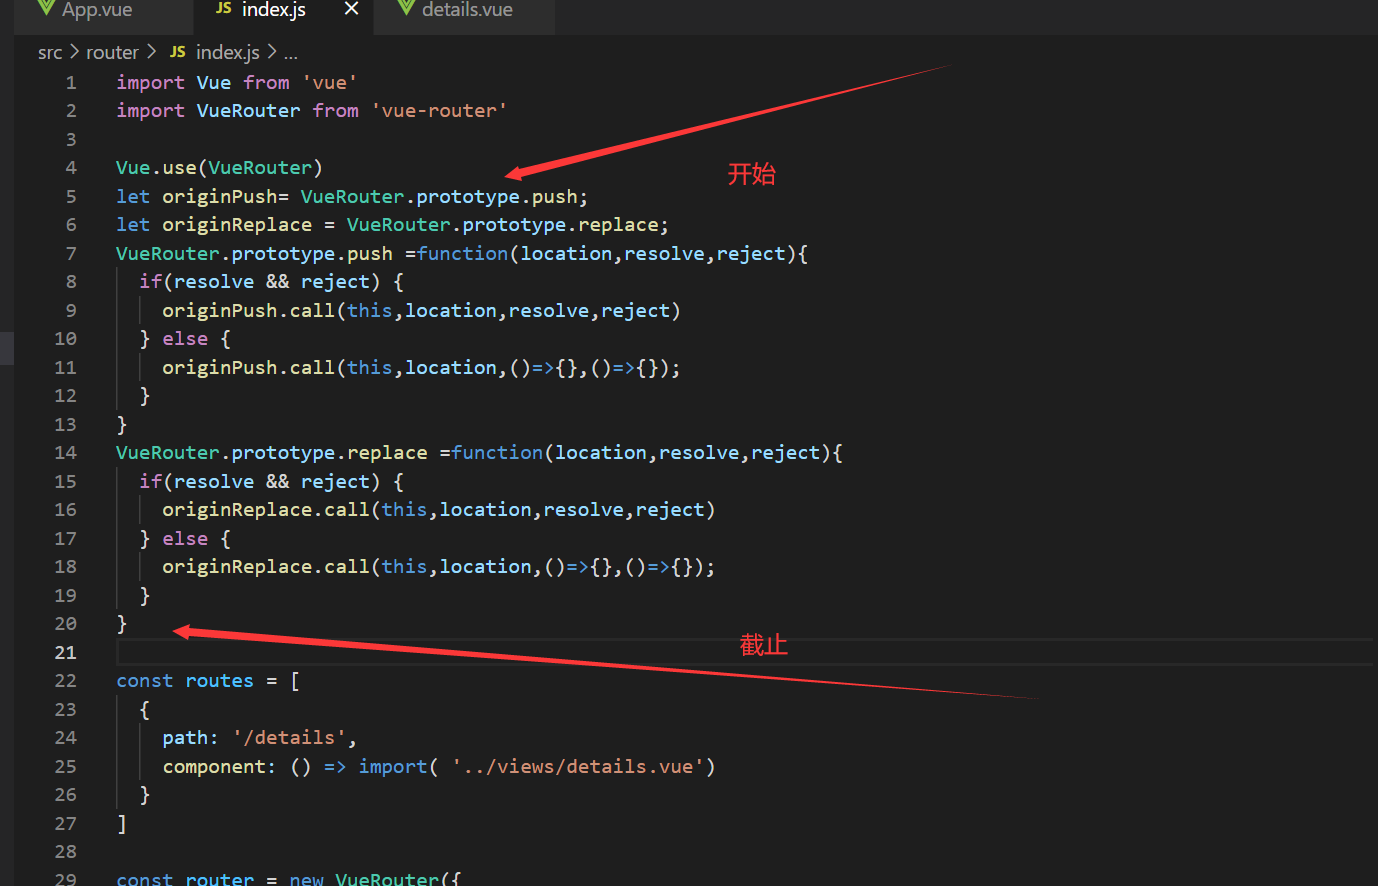Click the 'component:' key on line 25
Screen dimensions: 1378x886
pos(219,767)
